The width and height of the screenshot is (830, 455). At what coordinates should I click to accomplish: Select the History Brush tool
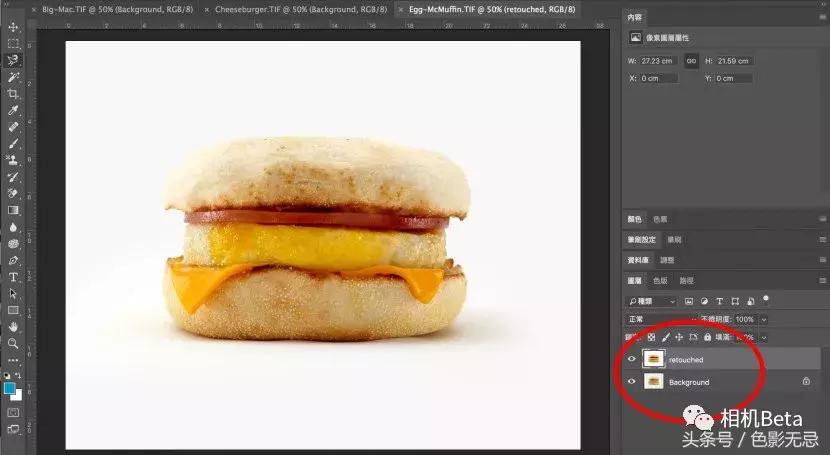tap(13, 177)
